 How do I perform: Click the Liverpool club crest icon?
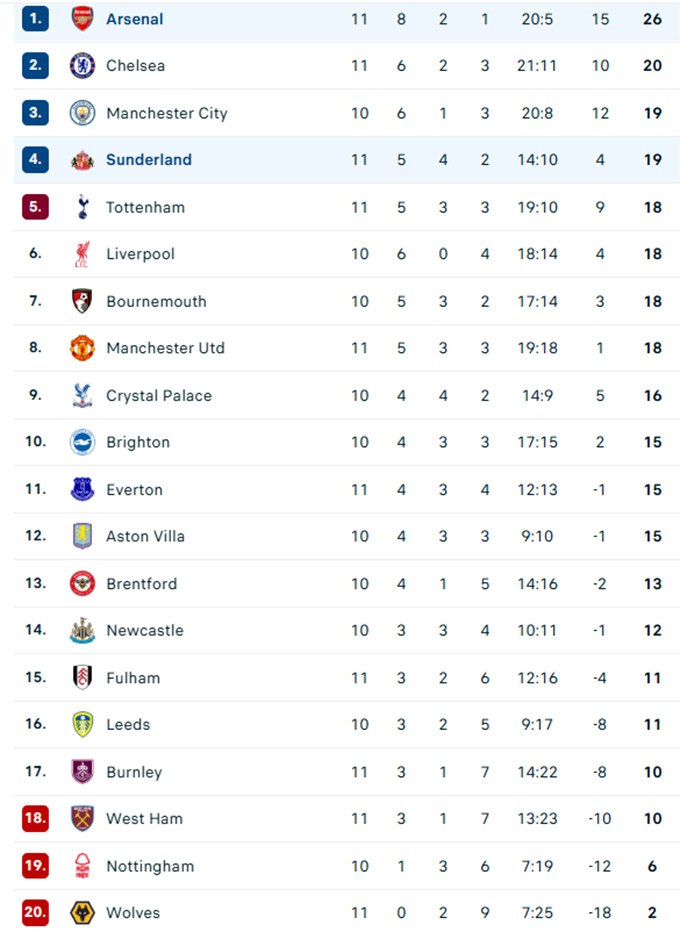pyautogui.click(x=82, y=254)
